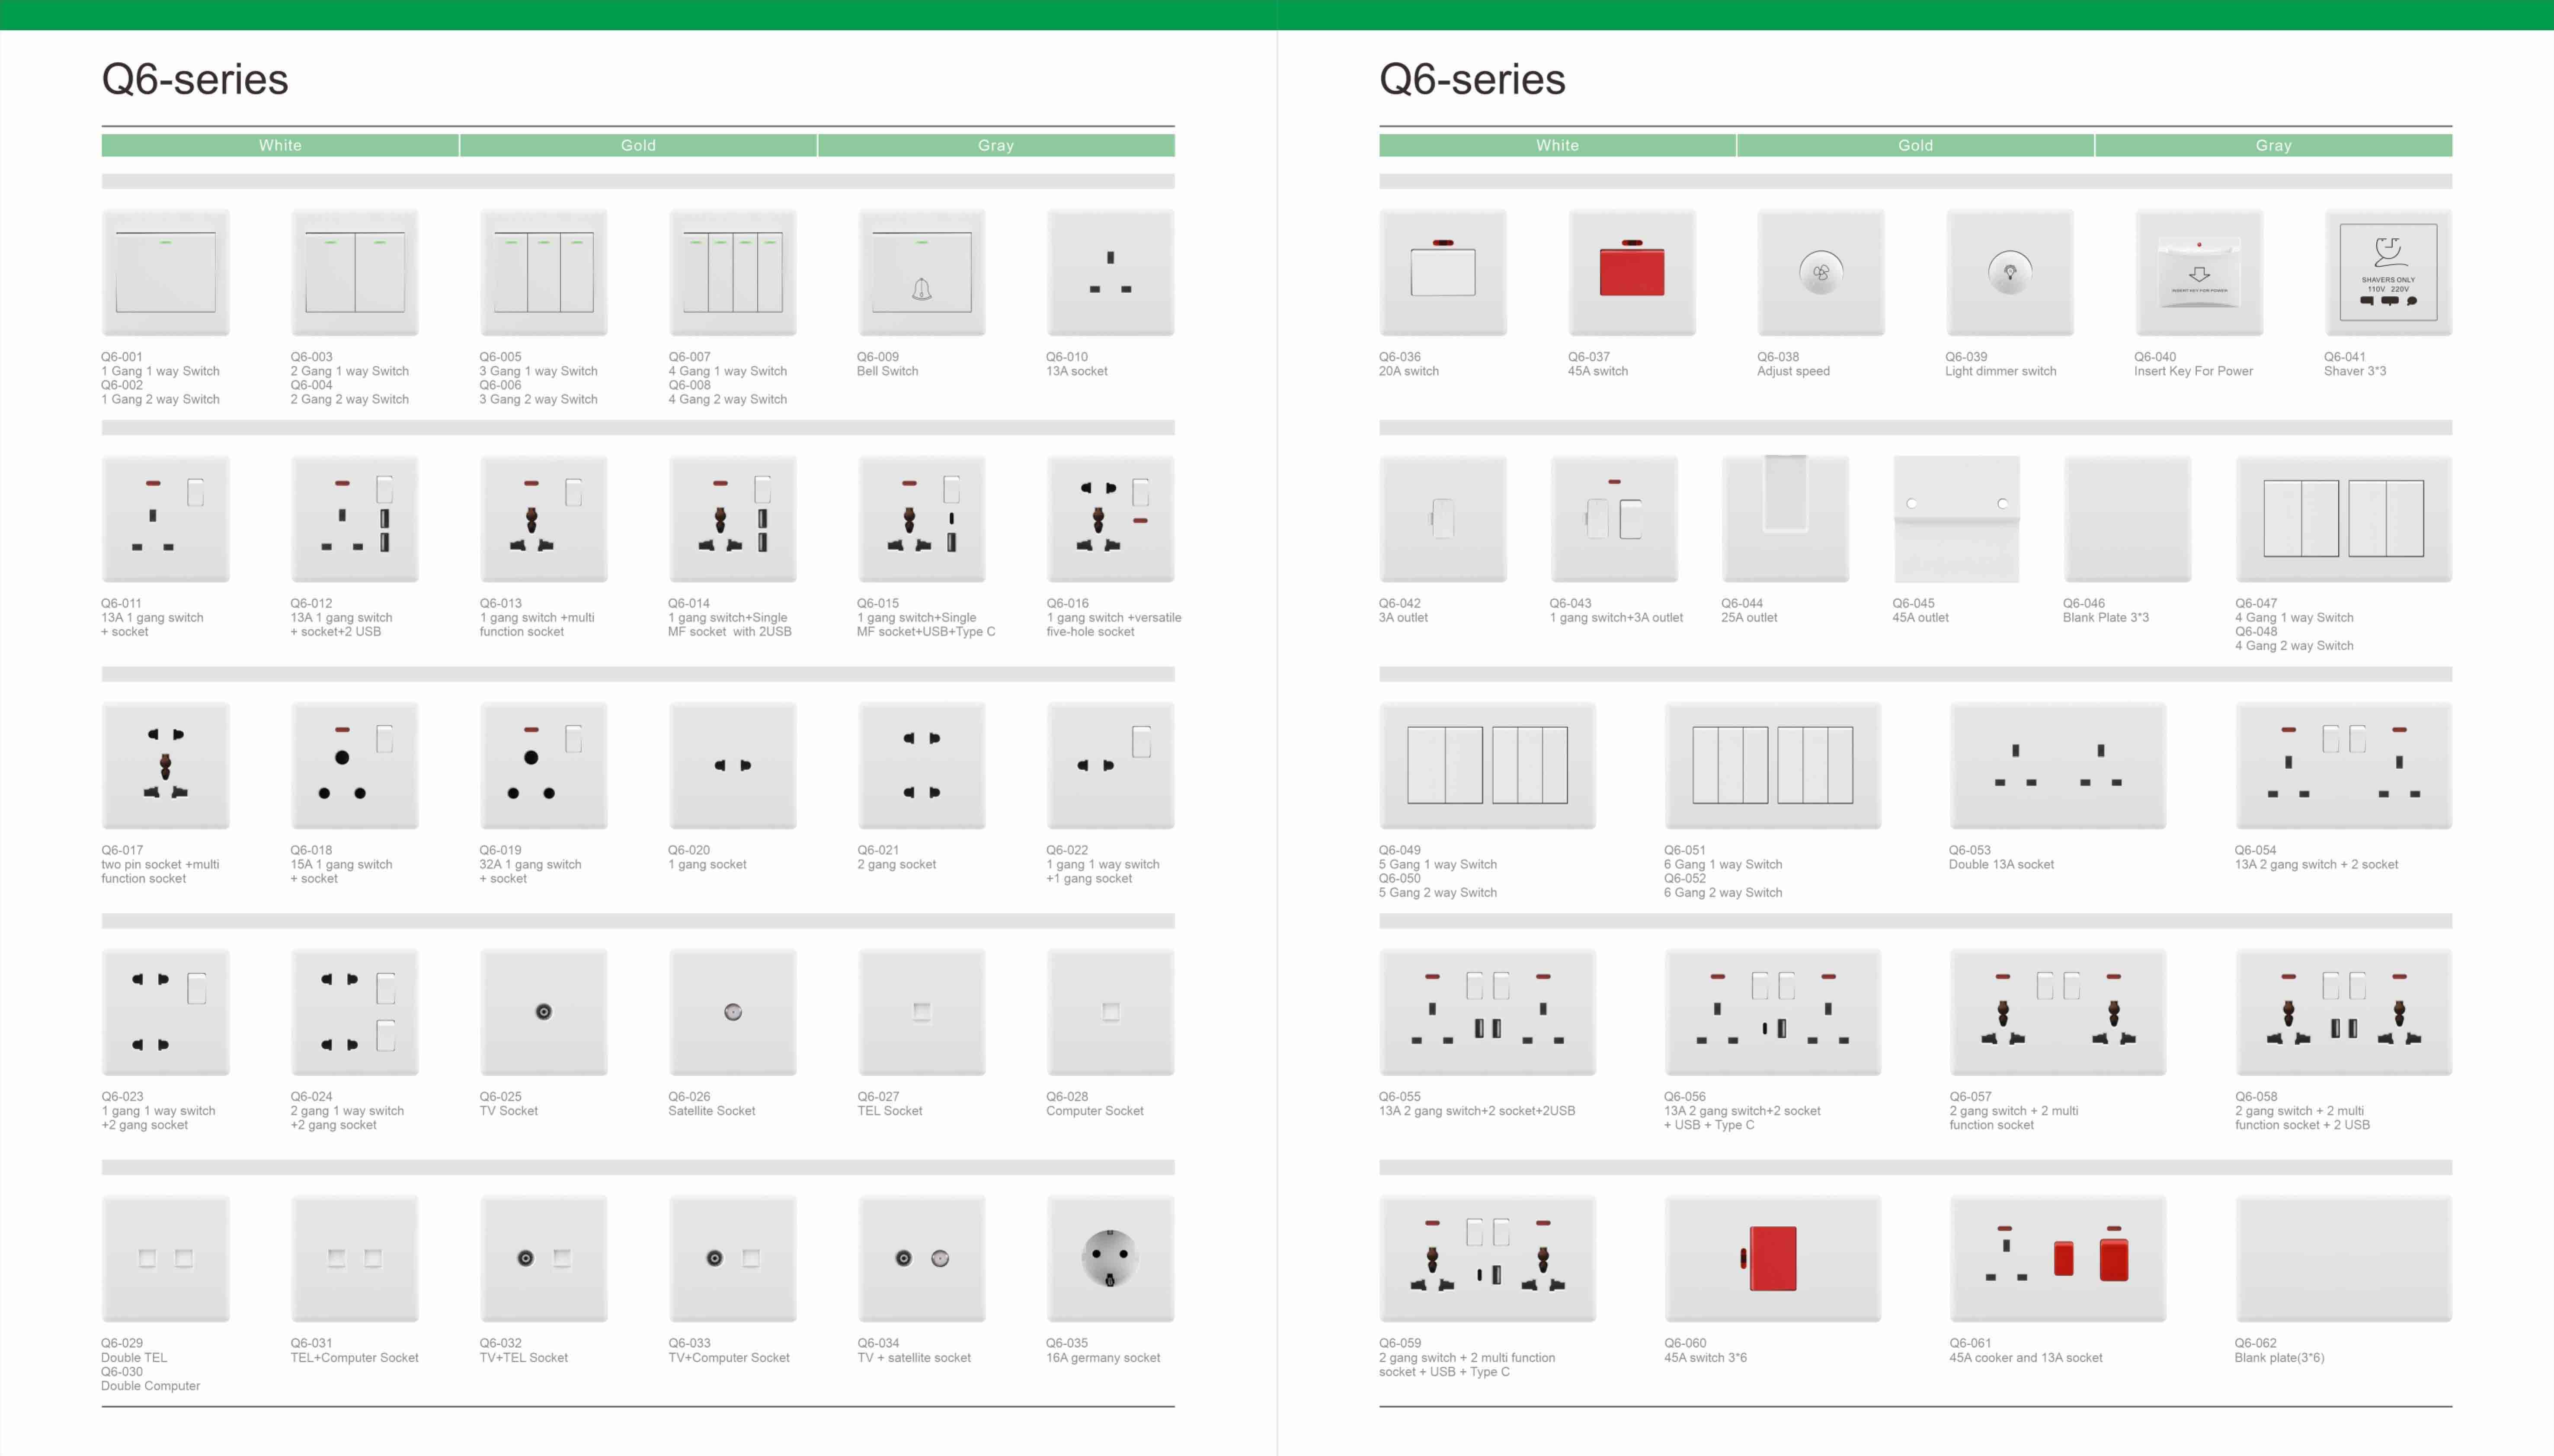2554x1456 pixels.
Task: Click the "45A switch 3*6" caption
Action: [x=1705, y=1358]
